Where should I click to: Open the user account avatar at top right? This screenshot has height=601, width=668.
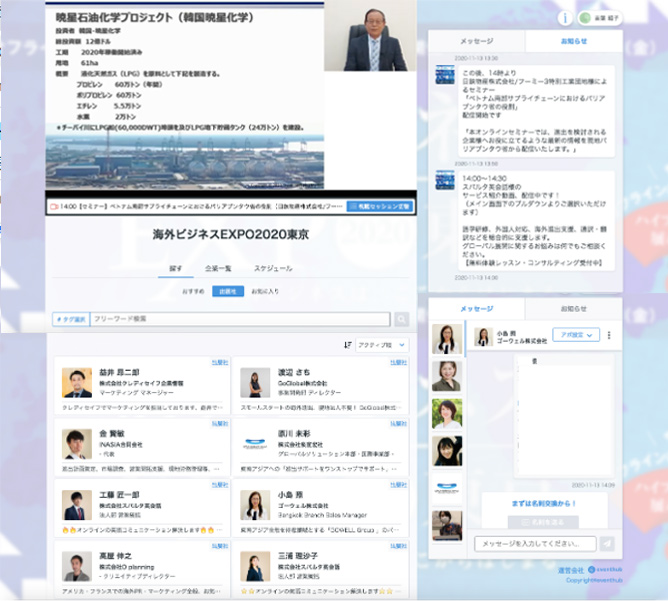pyautogui.click(x=585, y=18)
